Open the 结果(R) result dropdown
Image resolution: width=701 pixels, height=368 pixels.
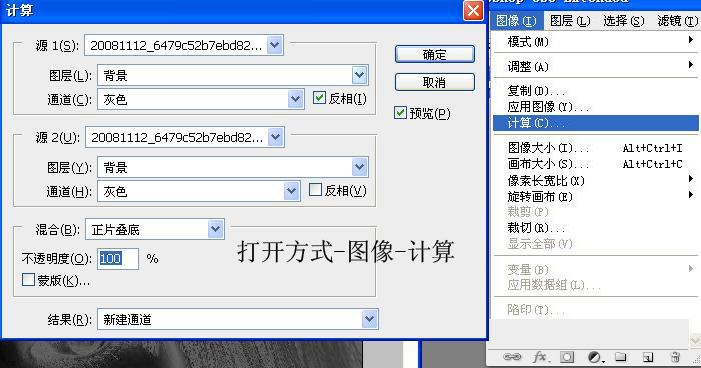point(369,319)
